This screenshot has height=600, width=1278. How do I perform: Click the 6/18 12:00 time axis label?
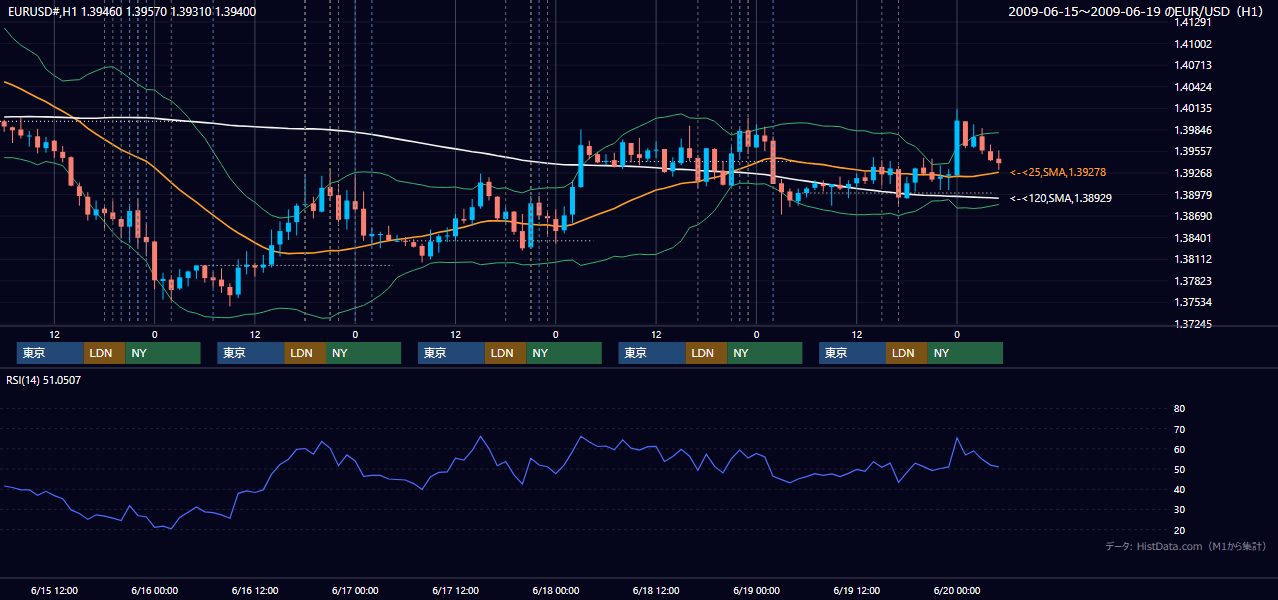click(656, 591)
